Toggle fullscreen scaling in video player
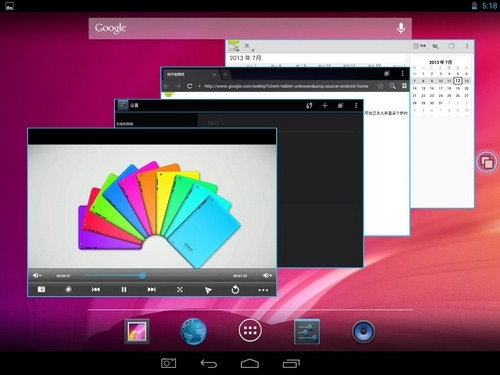Image resolution: width=500 pixels, height=375 pixels. [180, 290]
